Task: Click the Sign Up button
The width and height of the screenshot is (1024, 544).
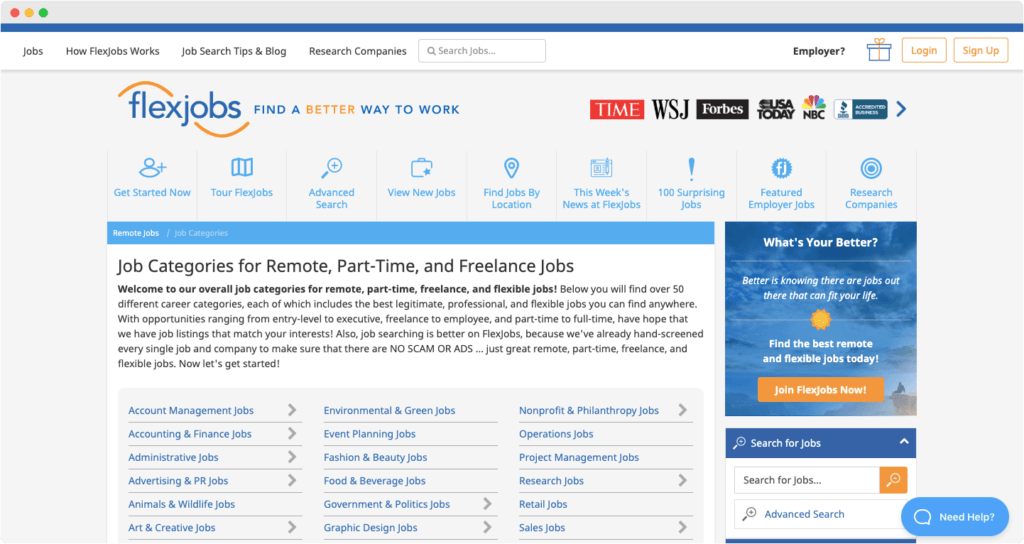Action: (980, 50)
